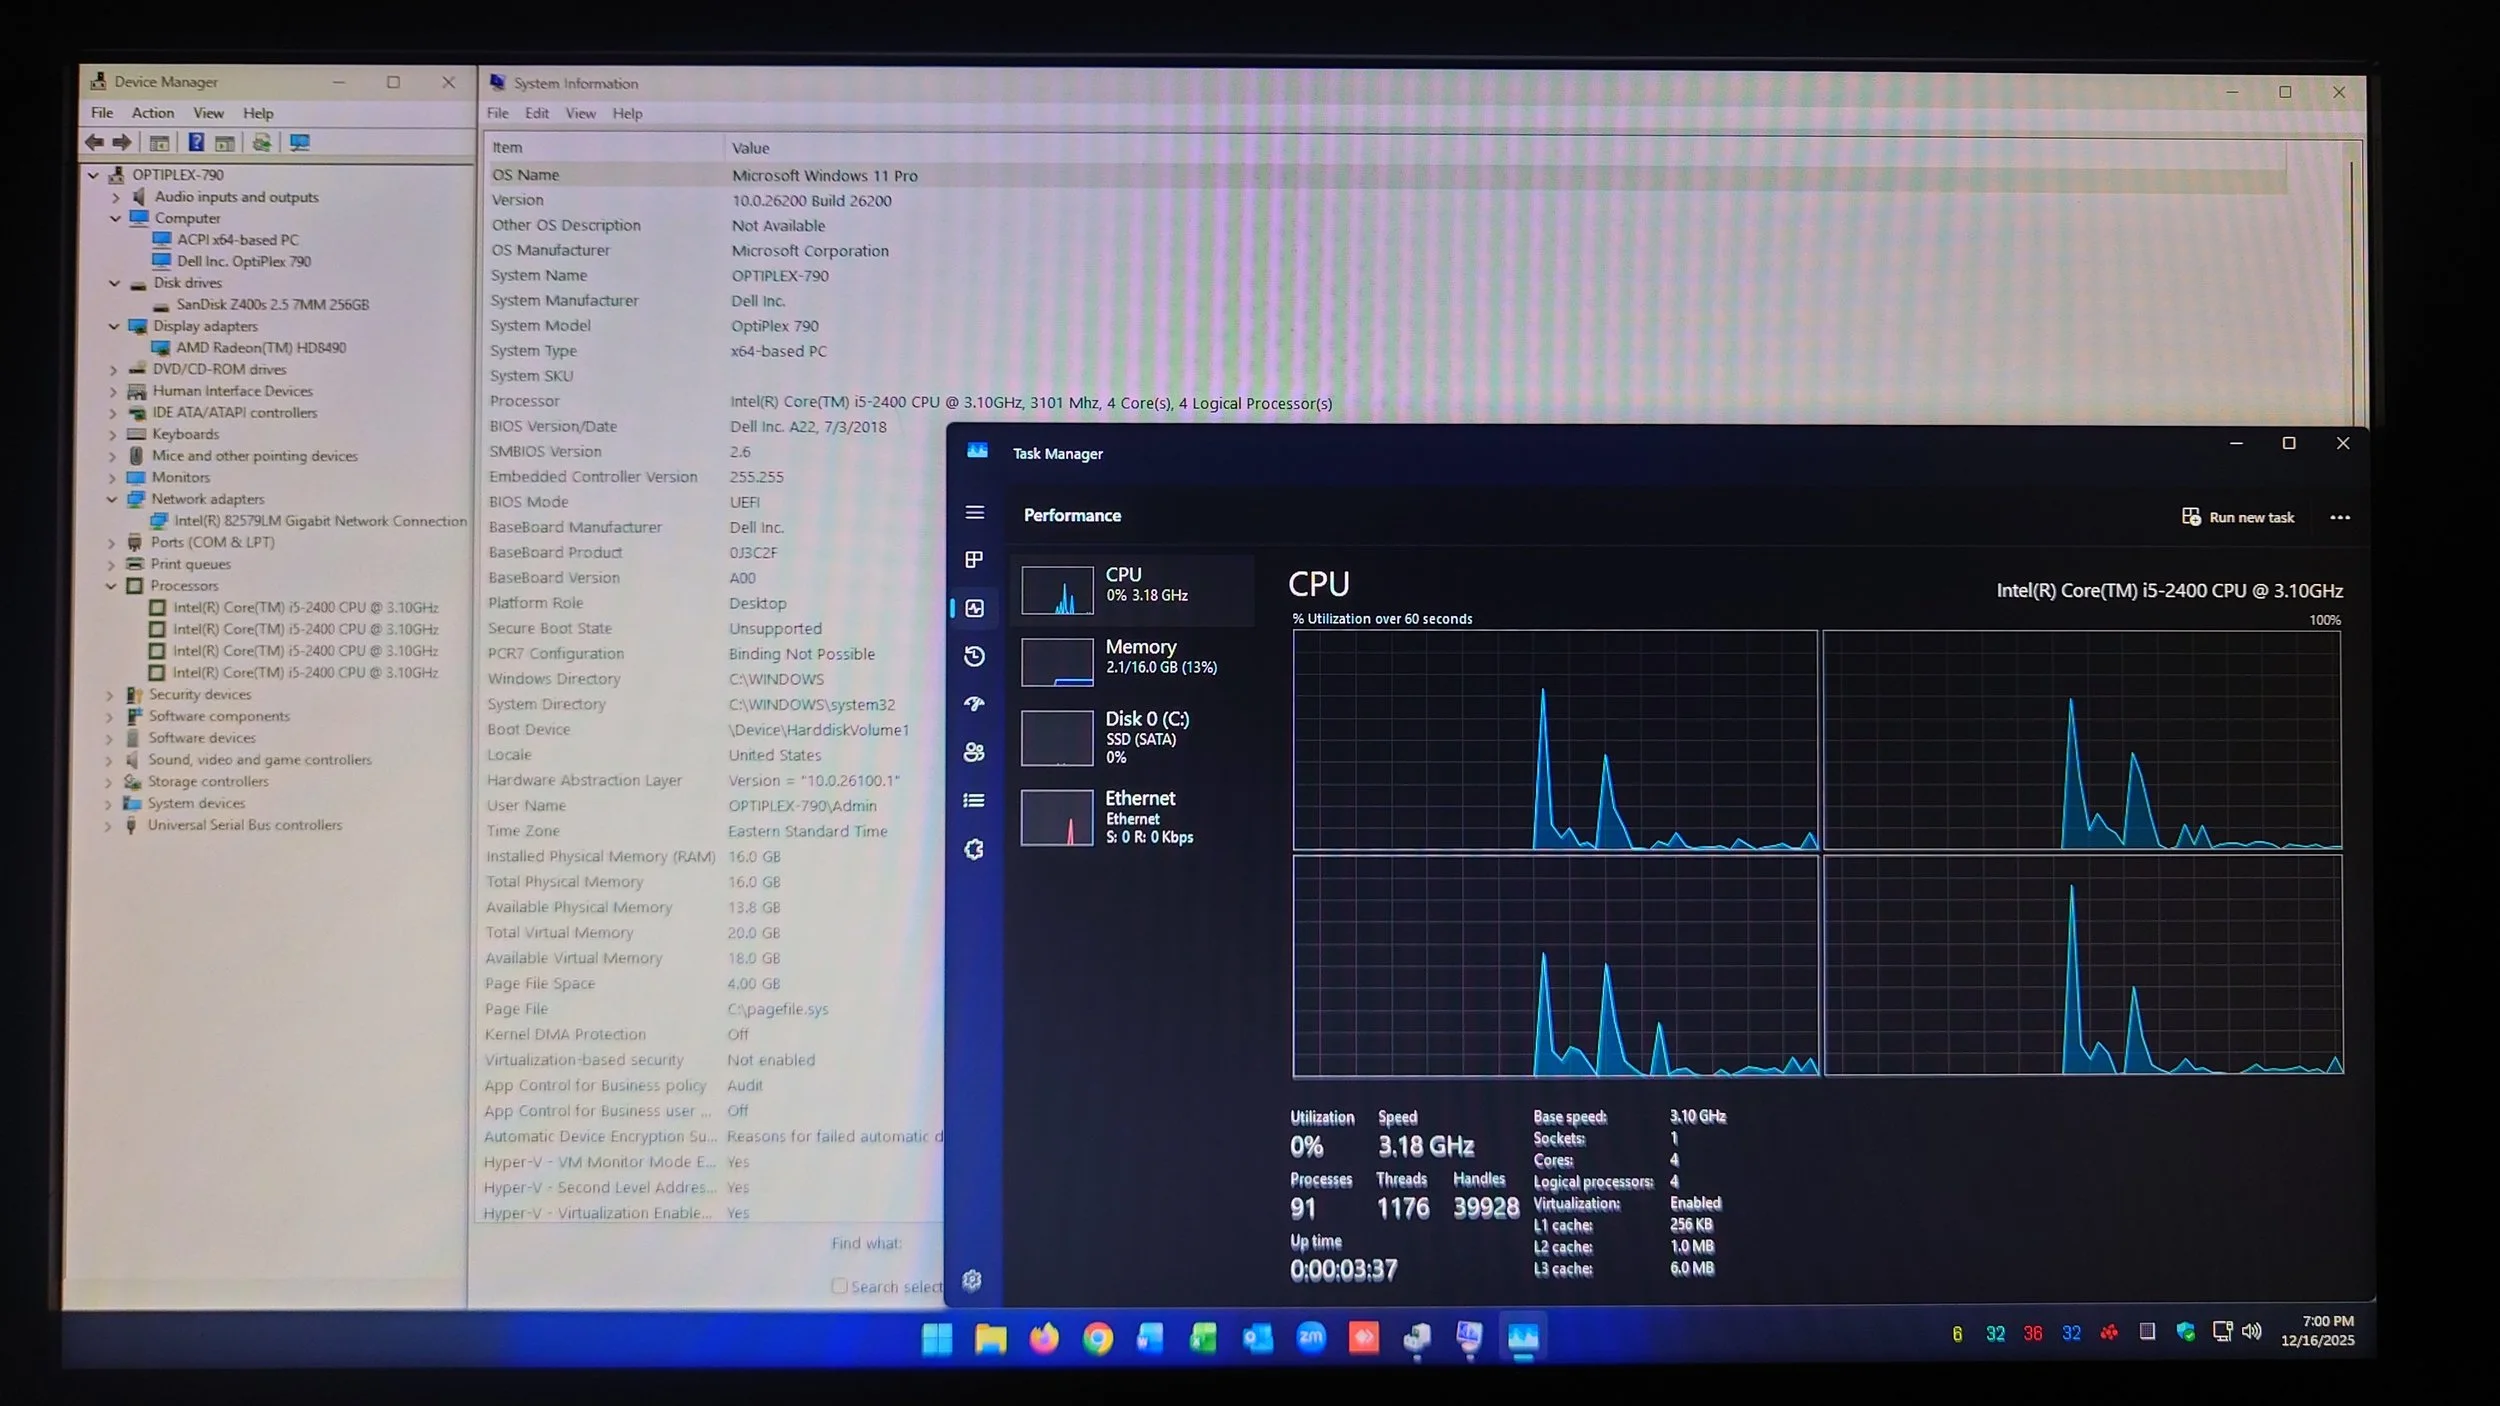
Task: Click Scan for hardware changes toolbar icon
Action: (299, 142)
